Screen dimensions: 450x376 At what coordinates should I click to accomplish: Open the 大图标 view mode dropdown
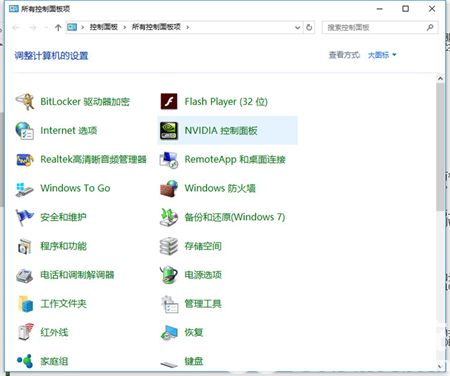pos(382,55)
